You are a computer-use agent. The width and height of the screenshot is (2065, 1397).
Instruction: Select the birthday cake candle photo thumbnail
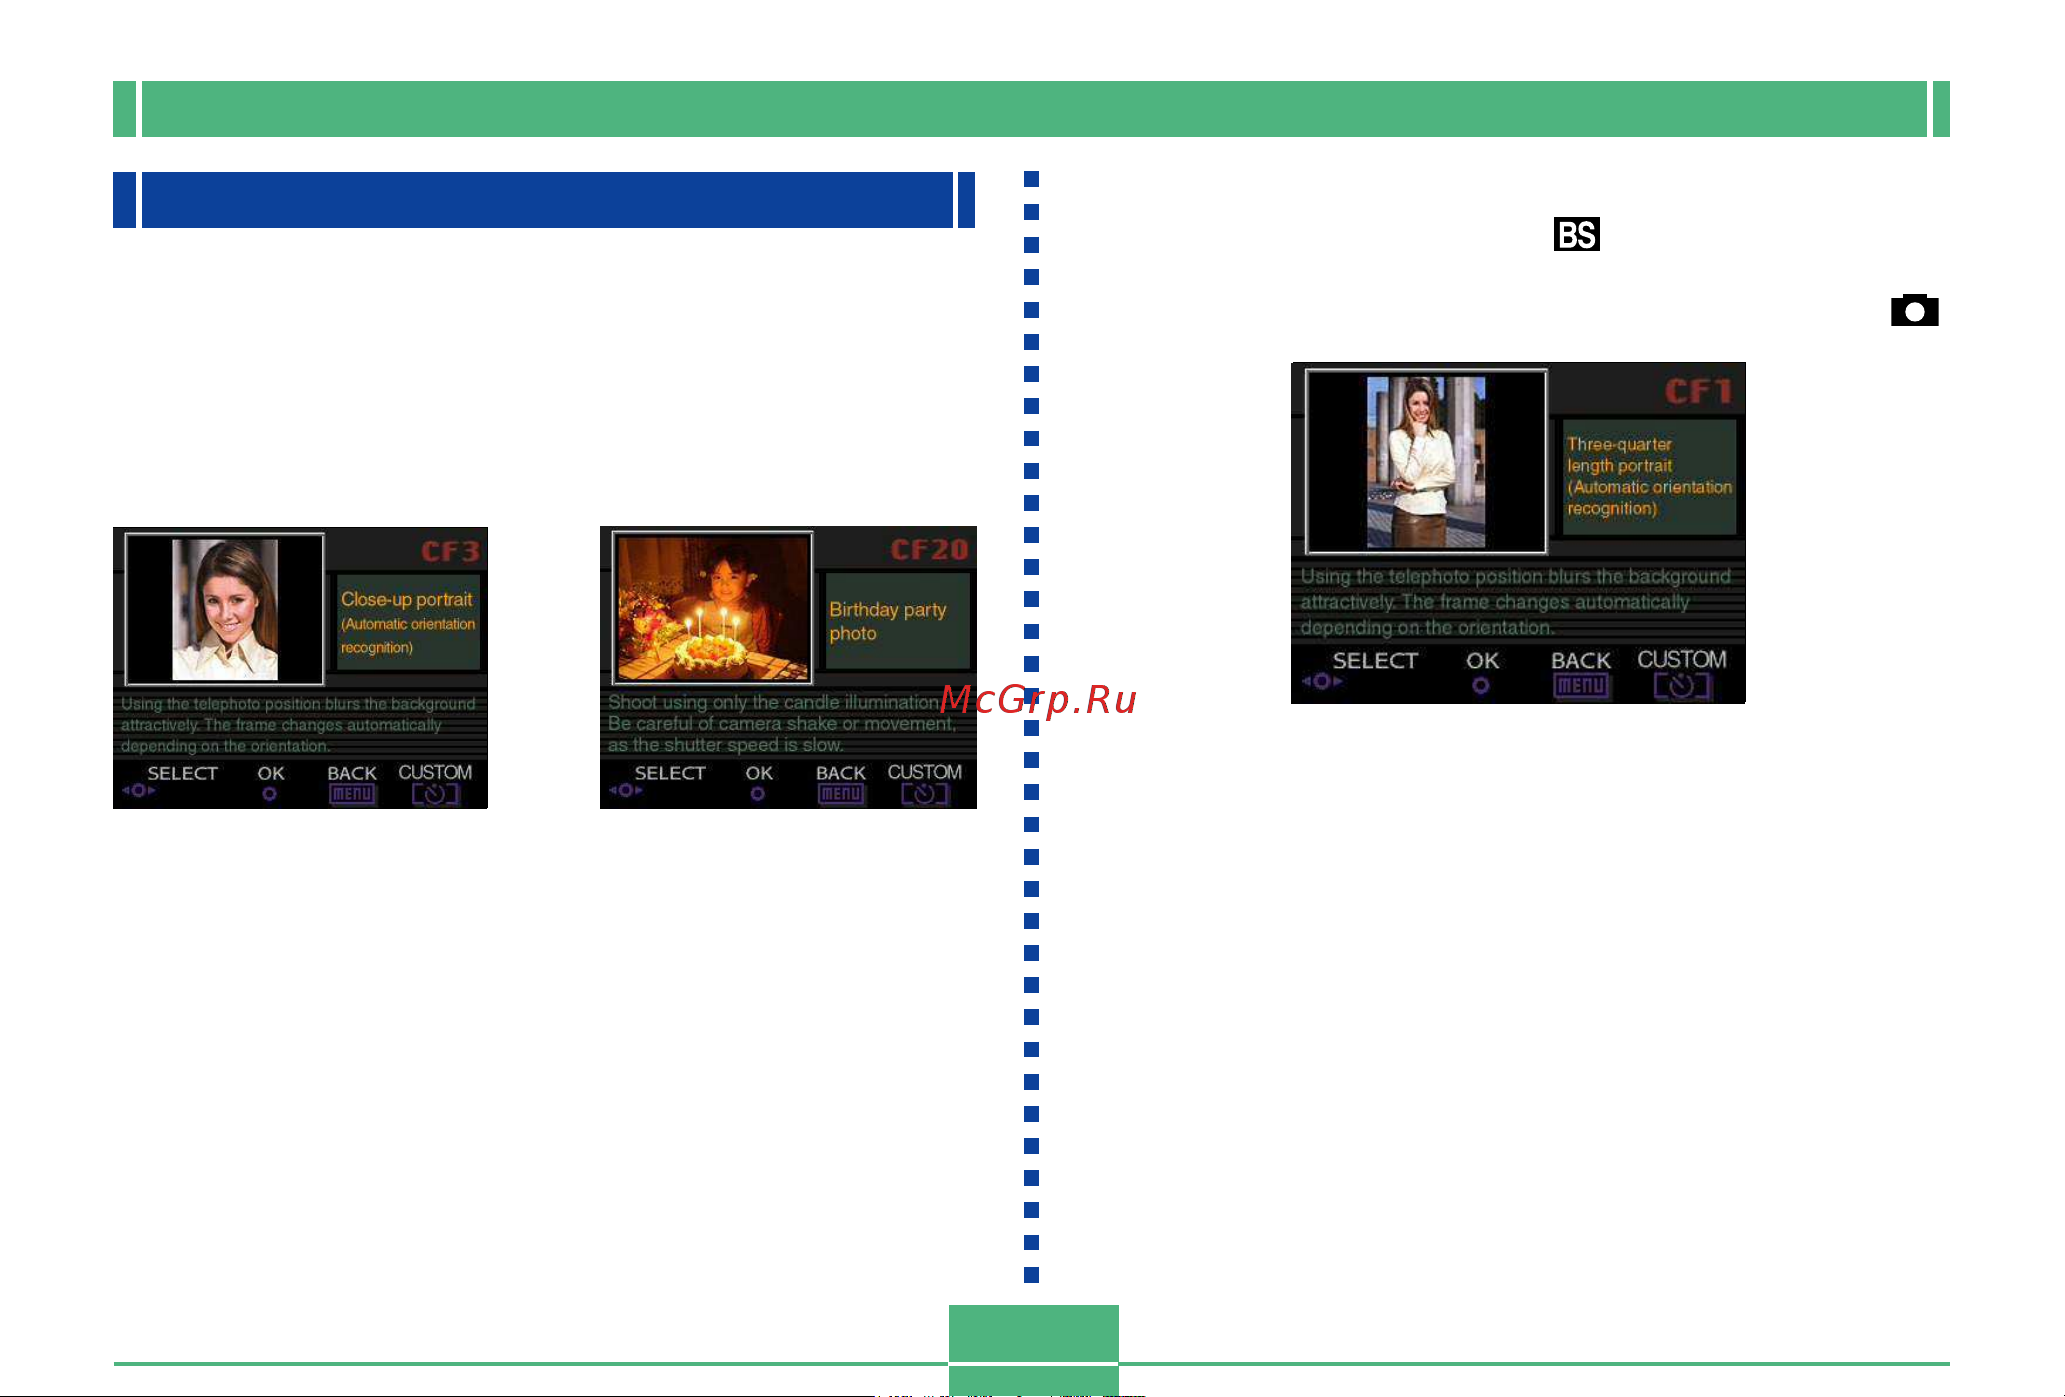click(x=712, y=608)
